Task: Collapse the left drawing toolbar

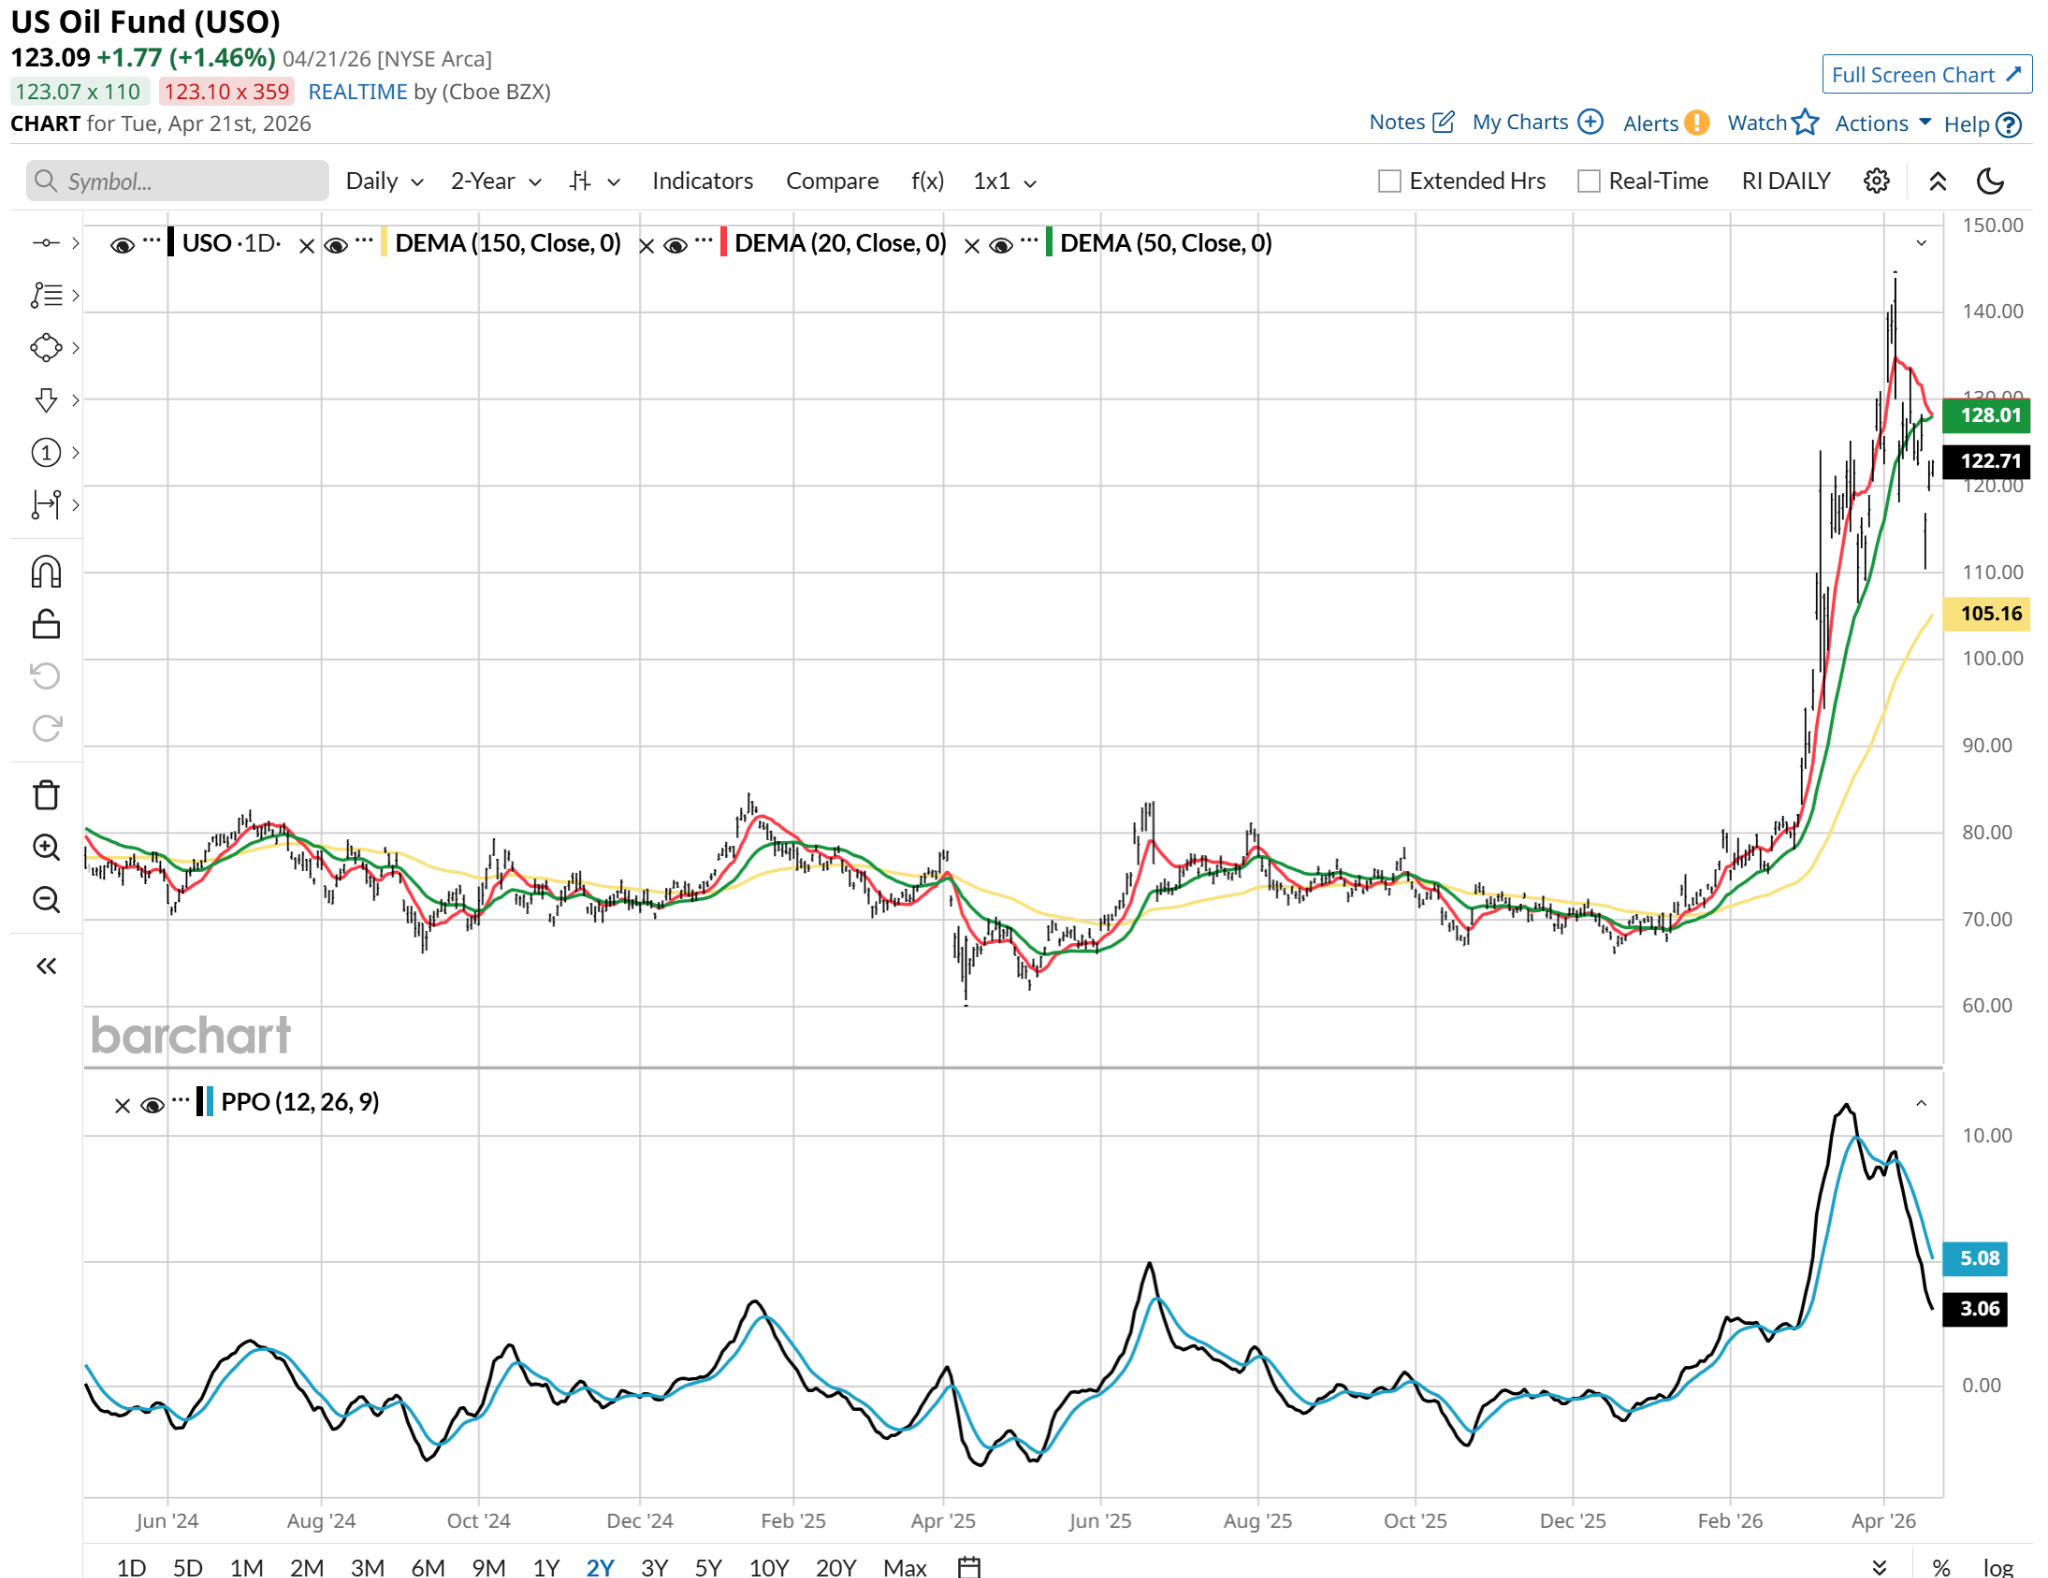Action: pos(46,965)
